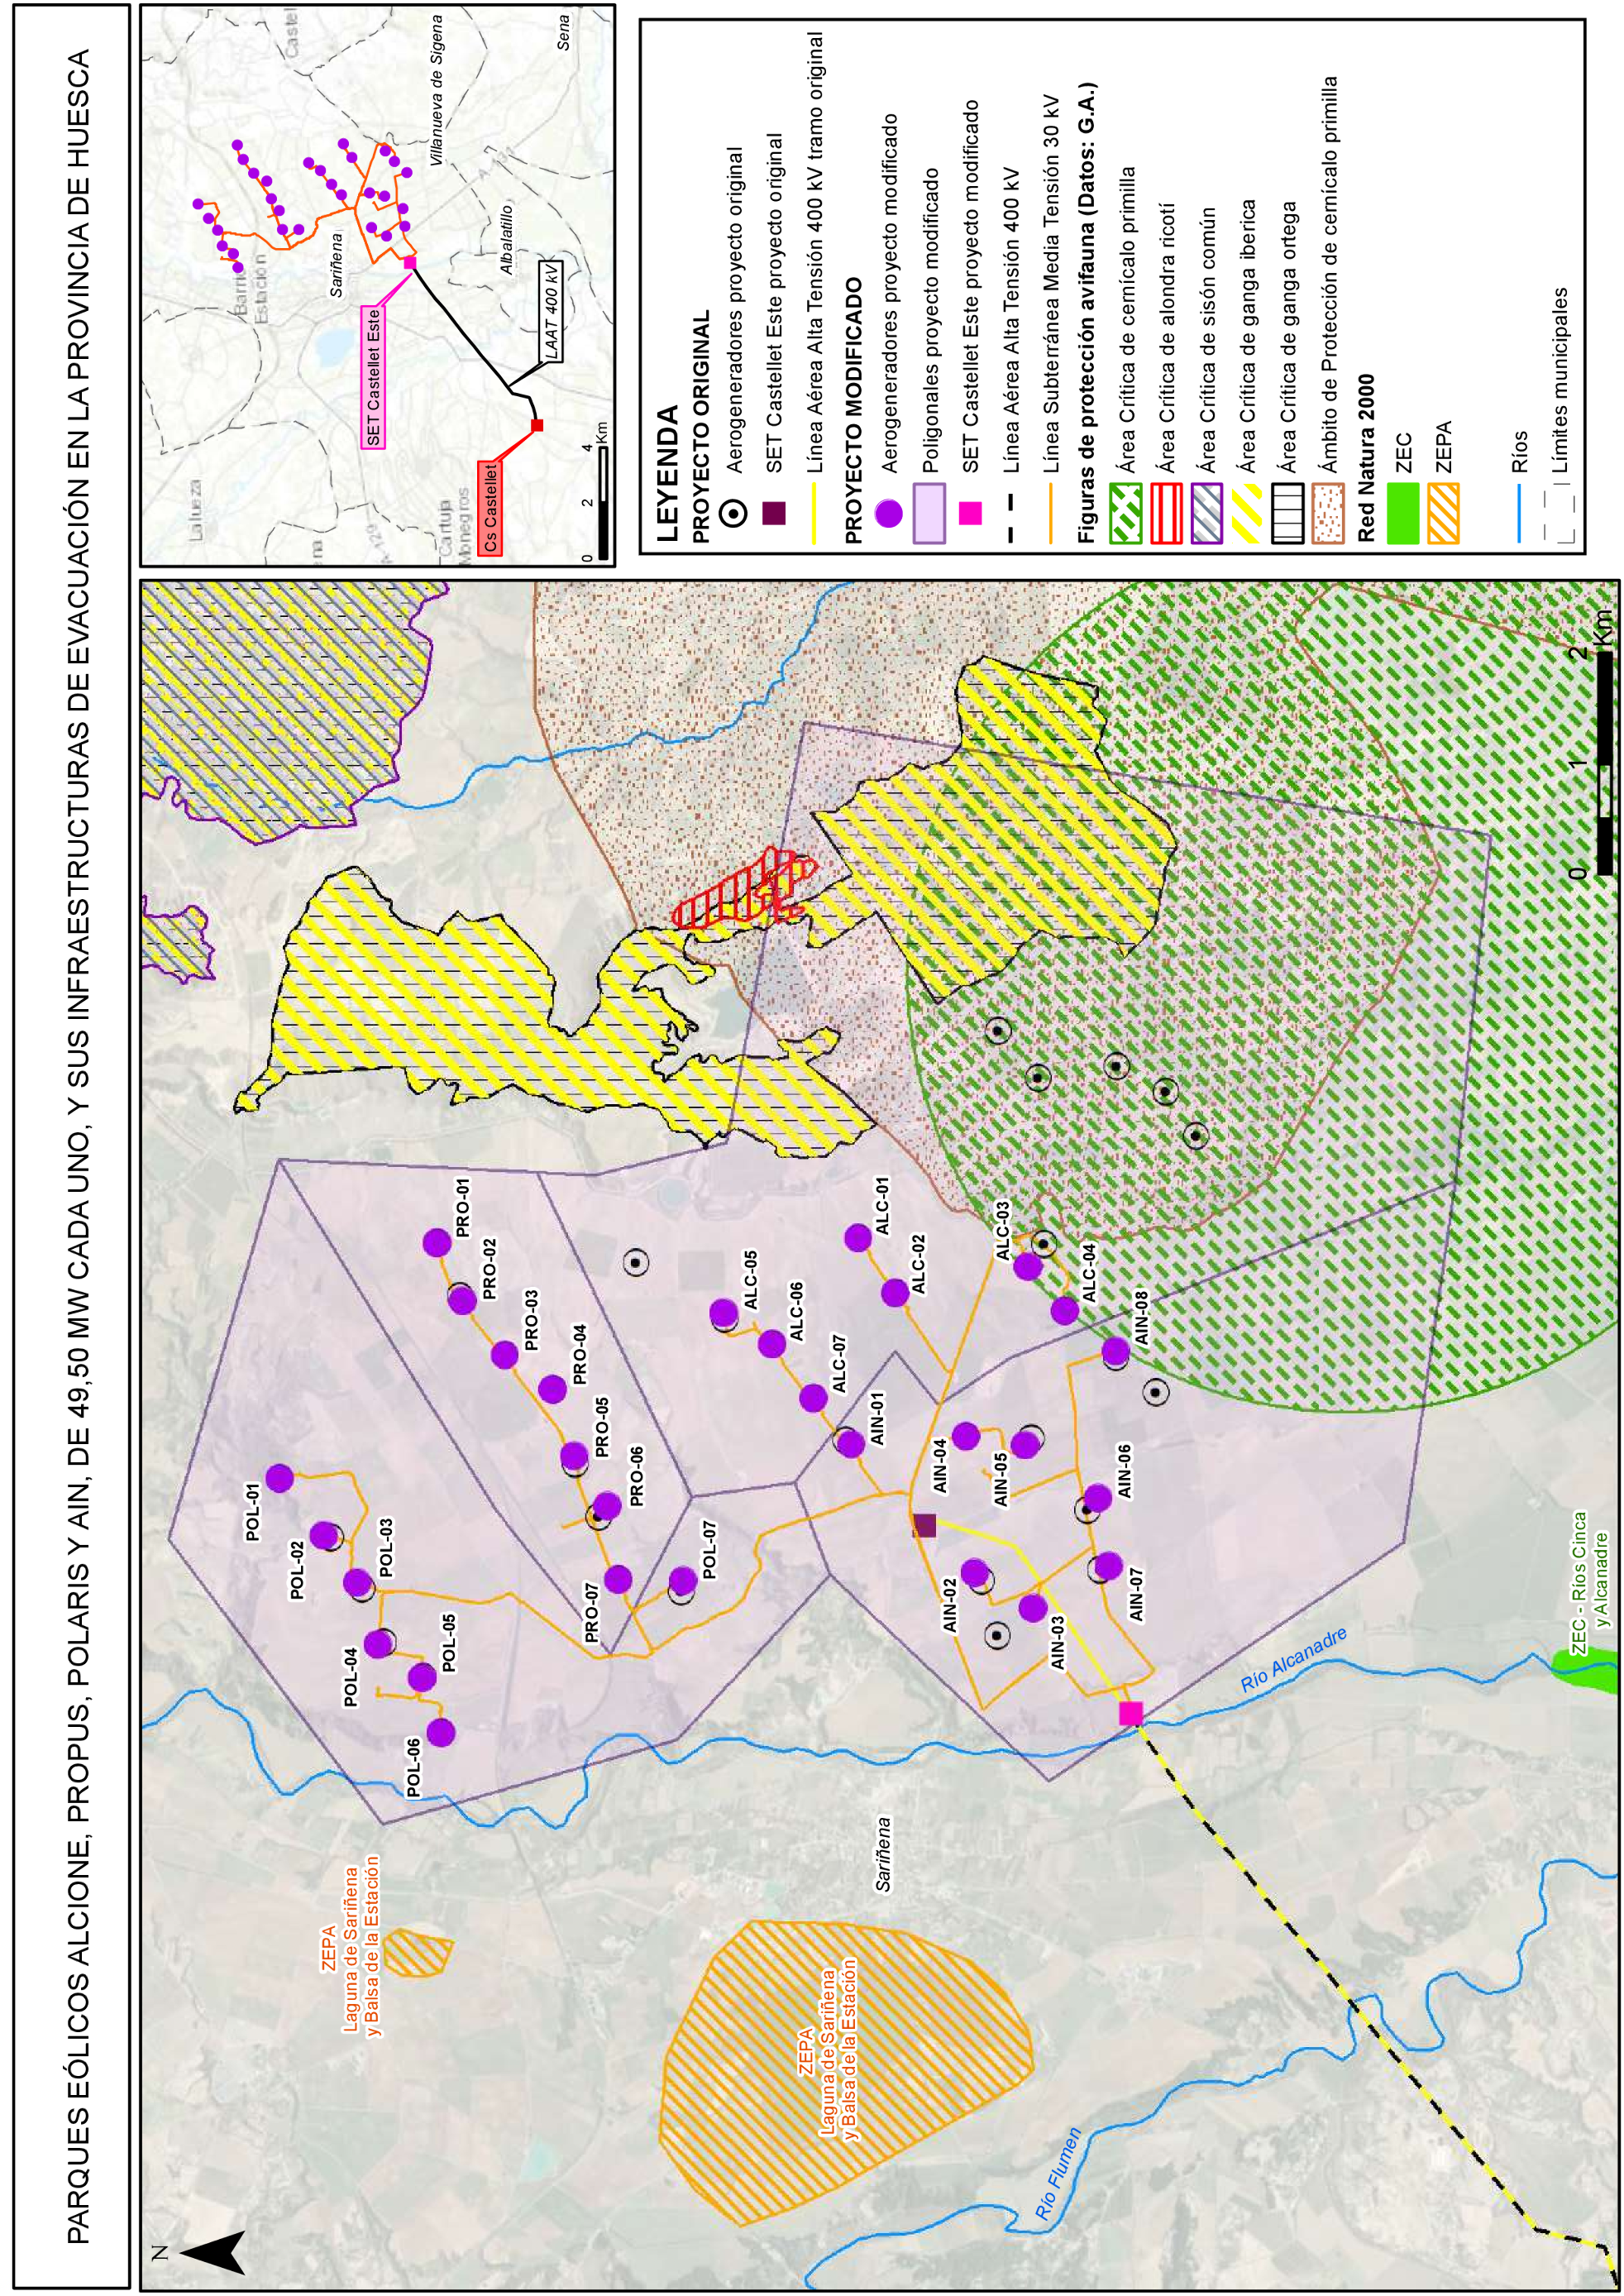
Task: Click the POL-01 turbine marker
Action: coord(279,1477)
